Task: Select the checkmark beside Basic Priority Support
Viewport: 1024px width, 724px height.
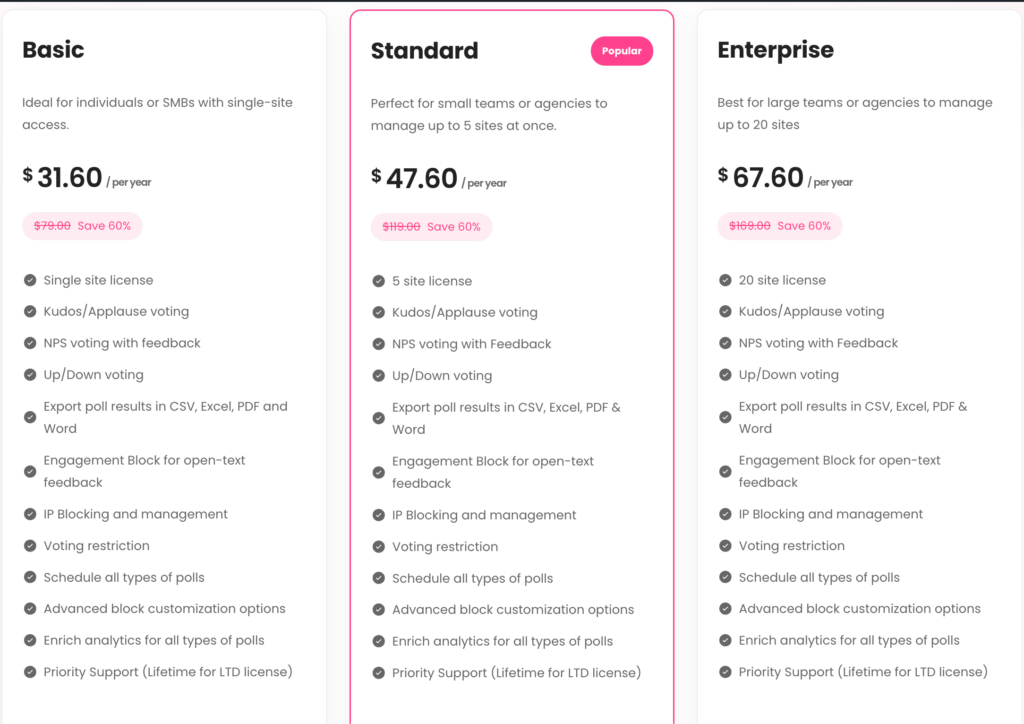Action: click(29, 672)
